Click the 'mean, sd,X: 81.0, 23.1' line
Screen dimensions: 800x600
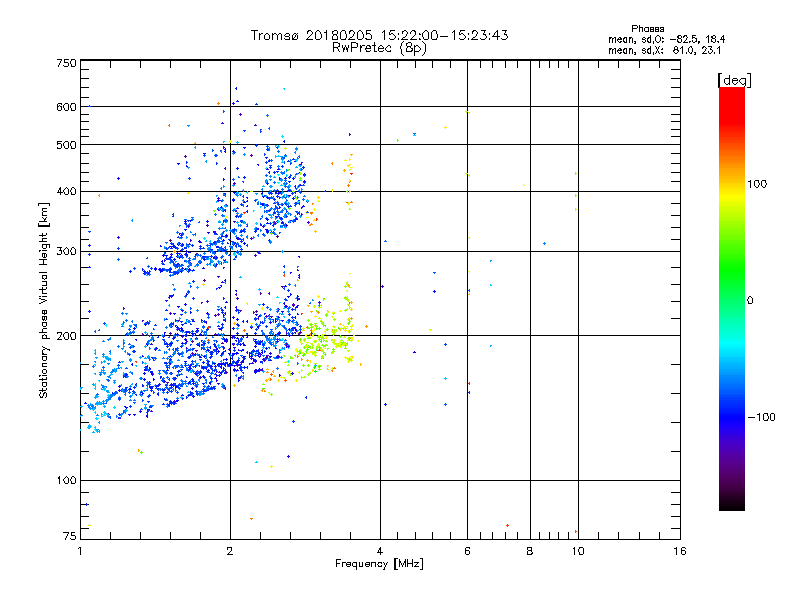664,50
